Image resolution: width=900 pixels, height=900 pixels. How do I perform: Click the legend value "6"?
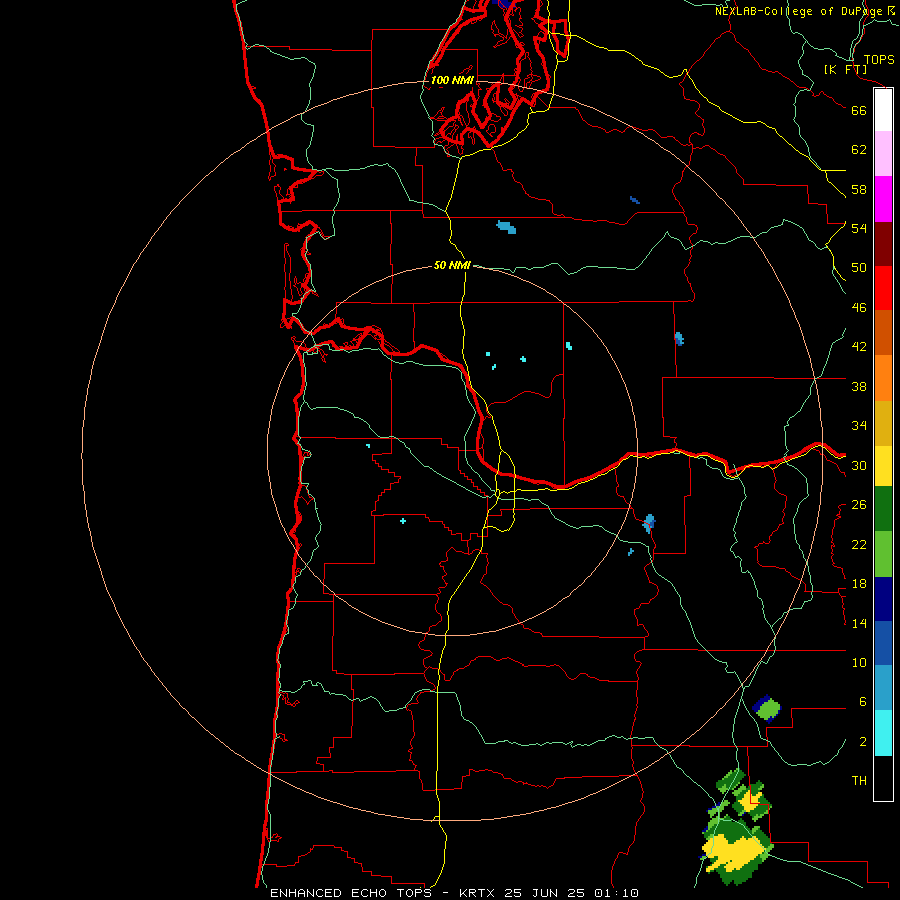(x=862, y=702)
